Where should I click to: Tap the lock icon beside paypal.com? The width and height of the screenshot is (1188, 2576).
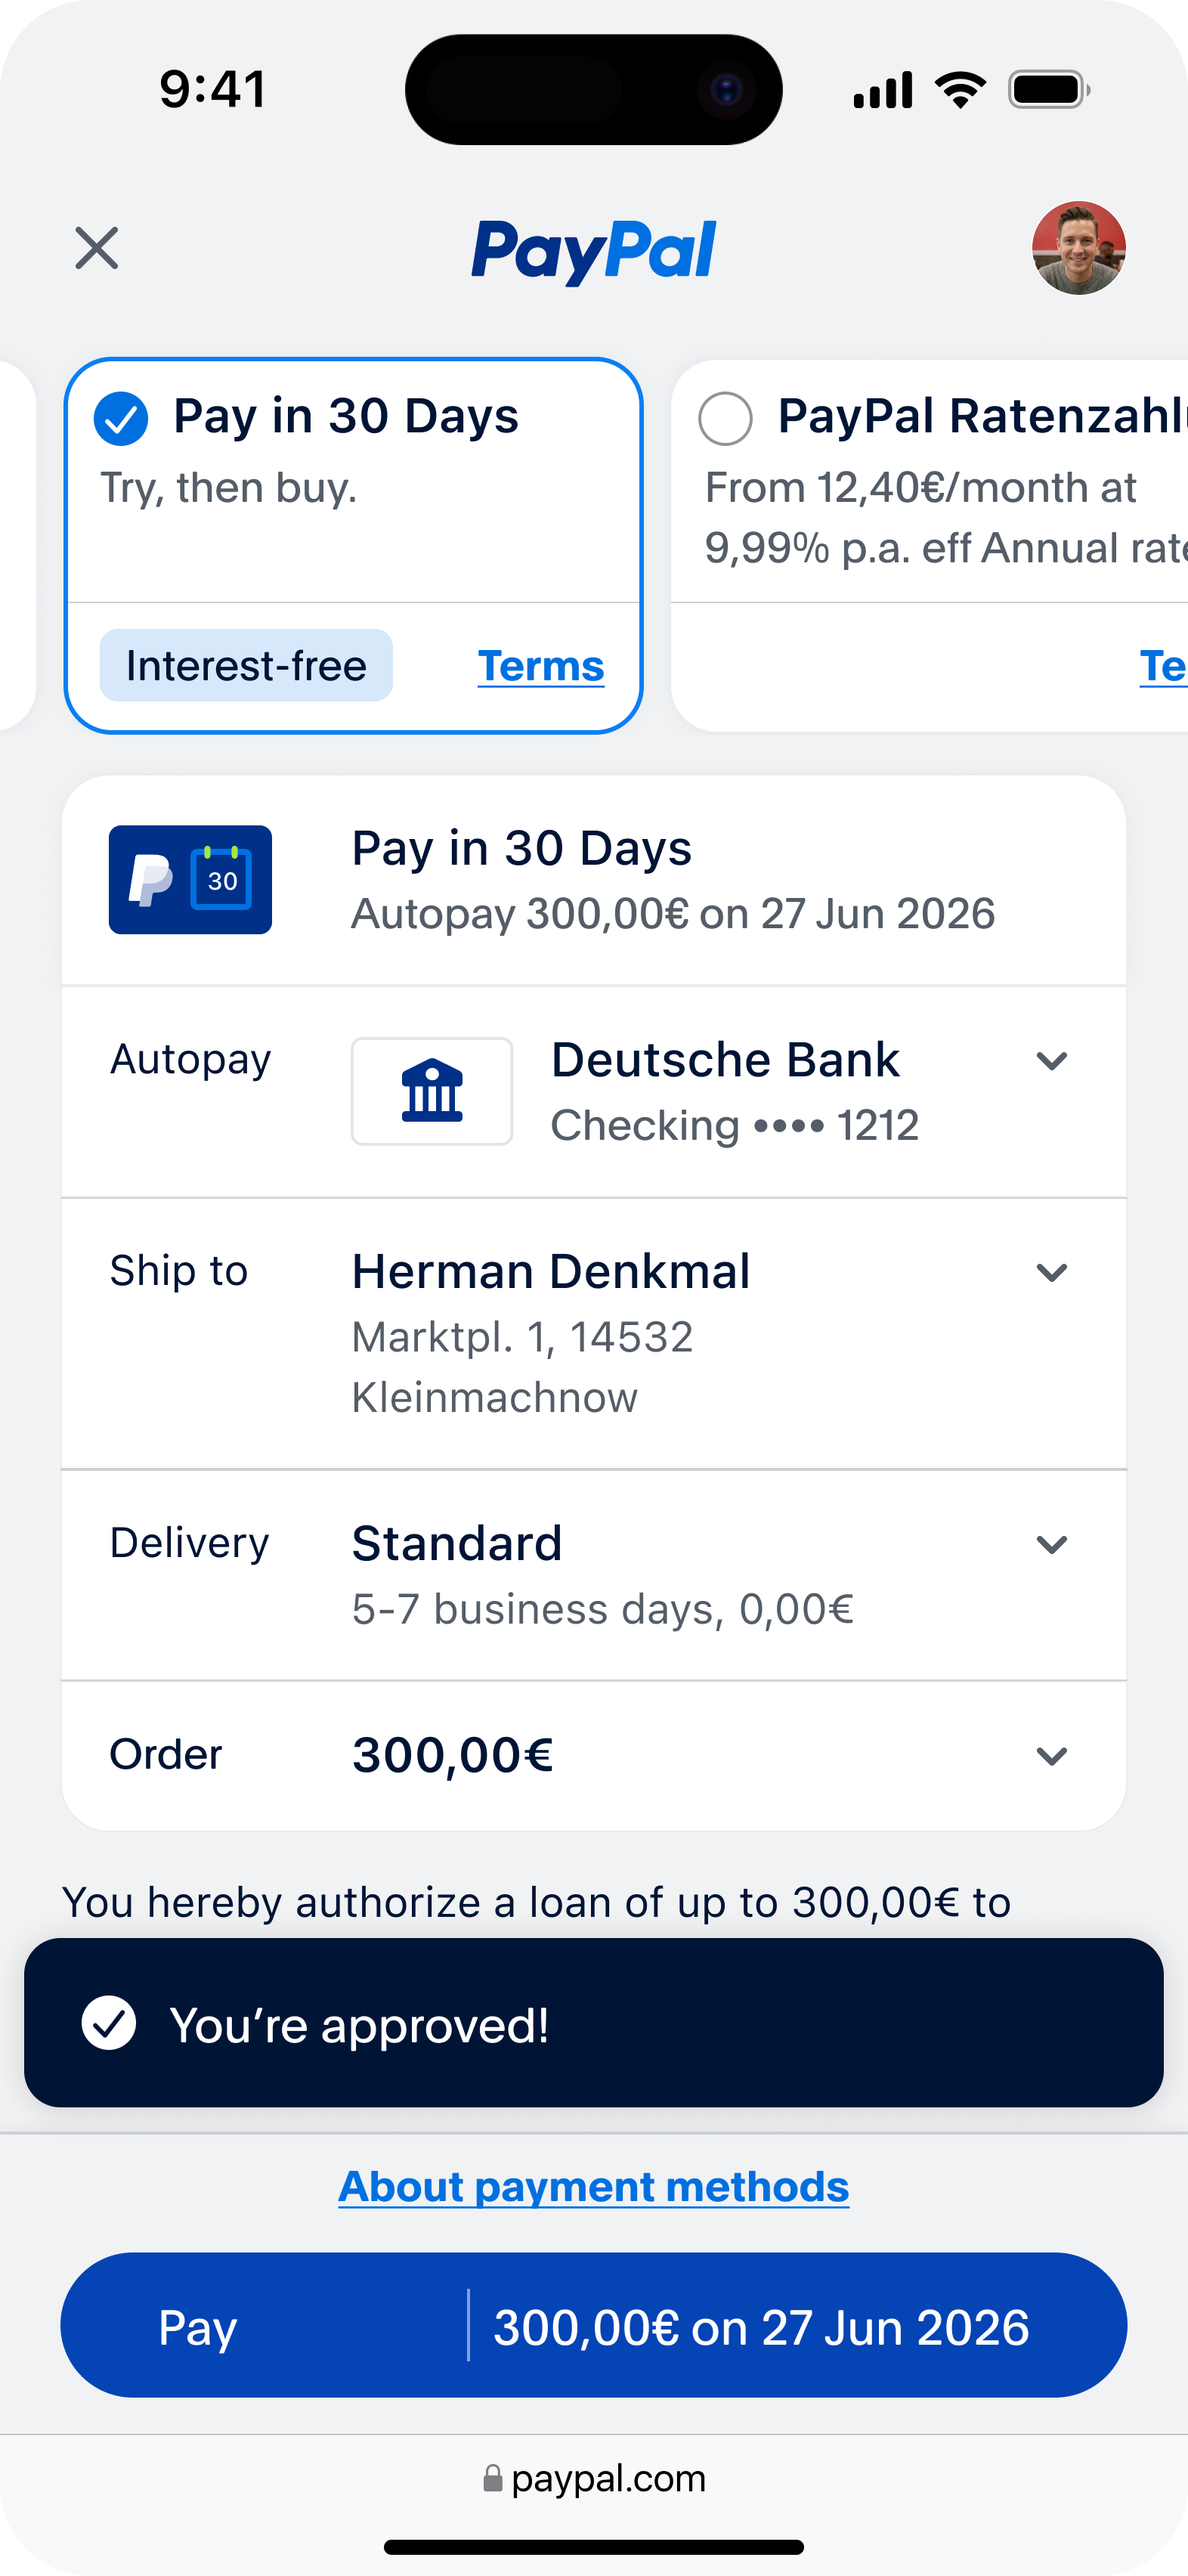[x=492, y=2478]
